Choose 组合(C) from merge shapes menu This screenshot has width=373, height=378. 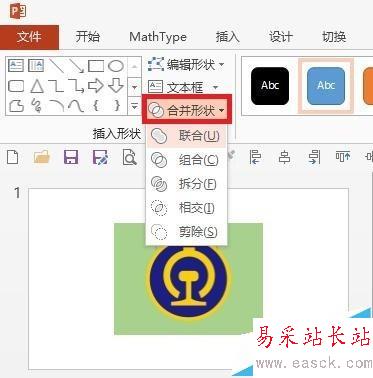coord(187,160)
